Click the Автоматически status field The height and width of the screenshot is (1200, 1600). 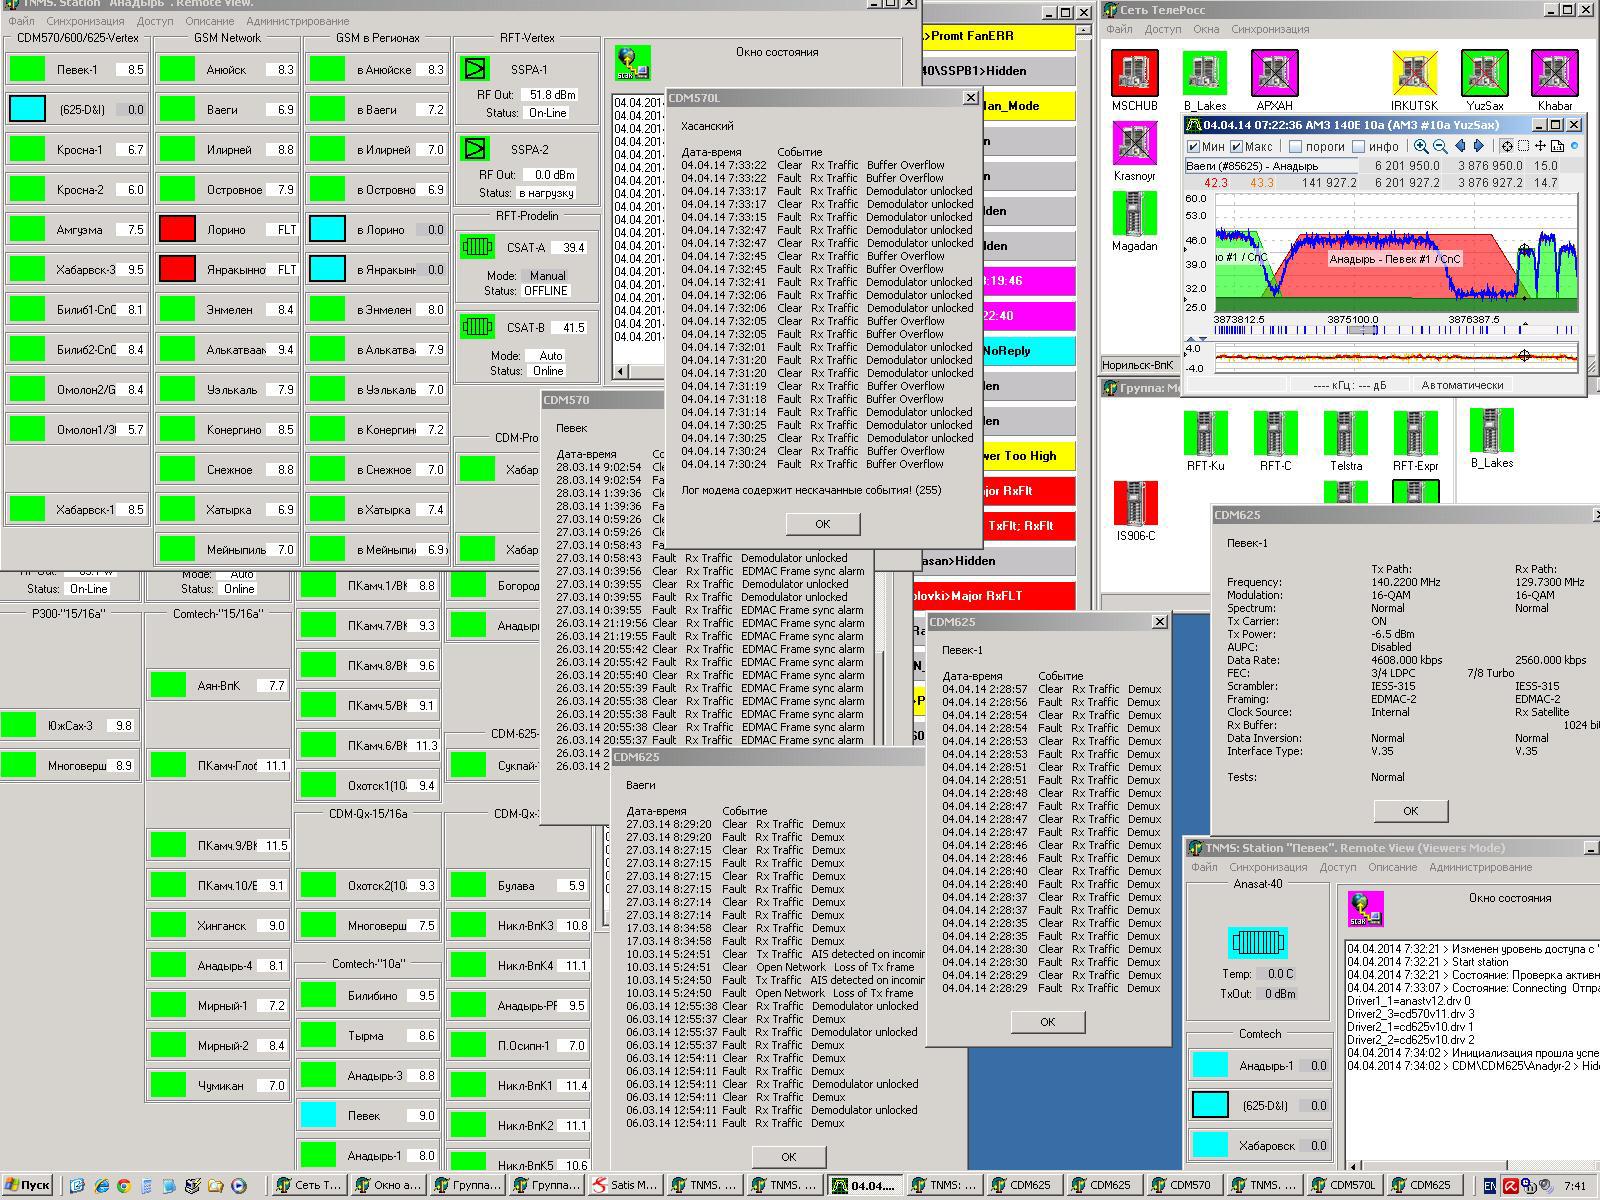point(1463,385)
